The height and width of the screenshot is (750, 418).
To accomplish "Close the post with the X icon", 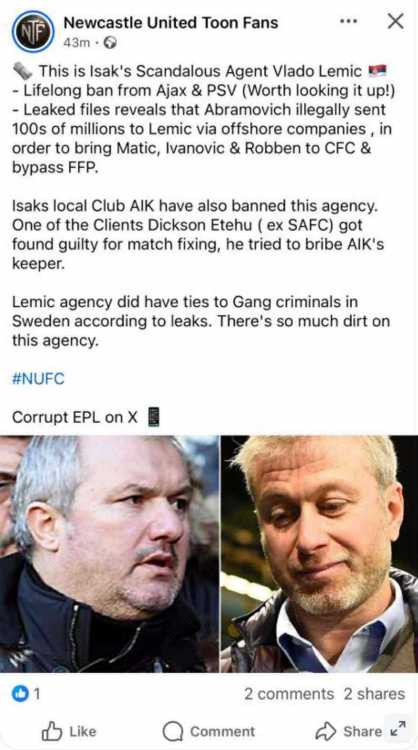I will click(396, 21).
